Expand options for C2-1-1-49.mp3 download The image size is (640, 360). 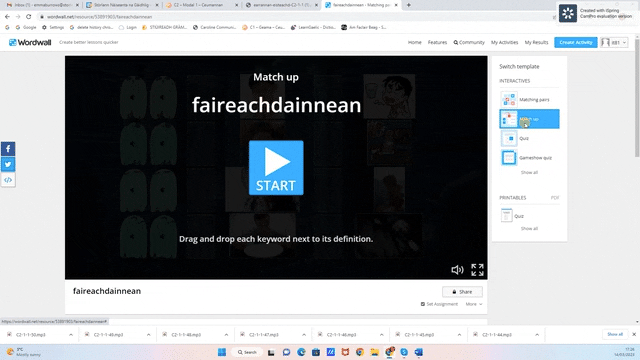click(149, 335)
